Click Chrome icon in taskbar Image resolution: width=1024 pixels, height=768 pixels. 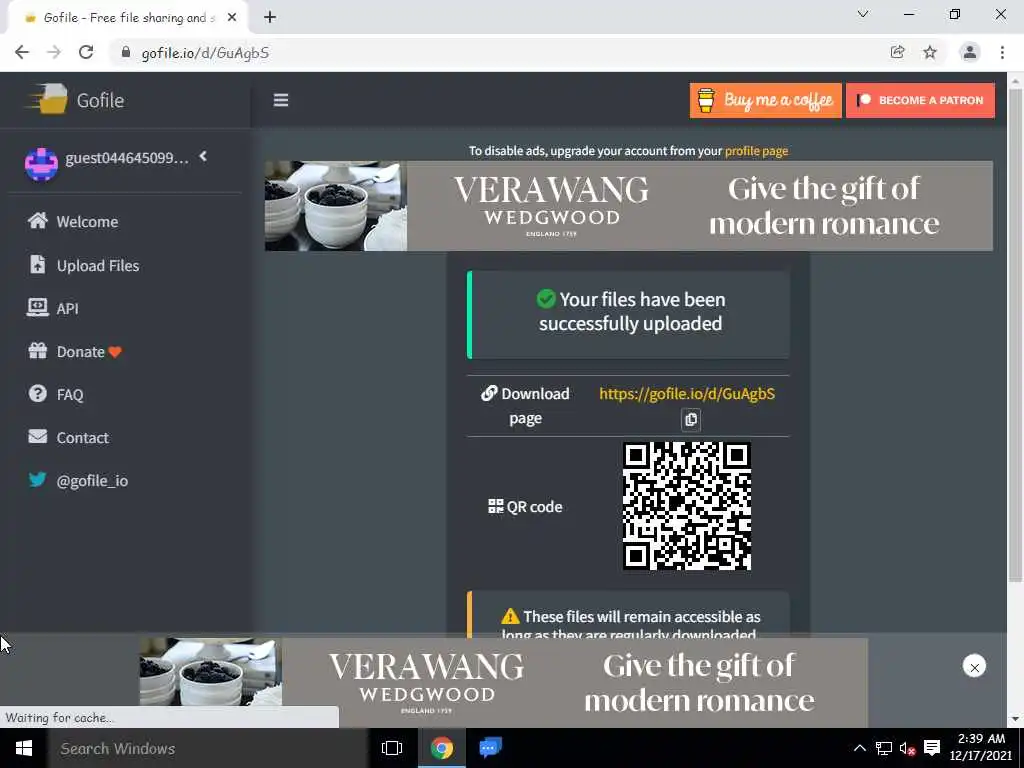click(x=441, y=748)
